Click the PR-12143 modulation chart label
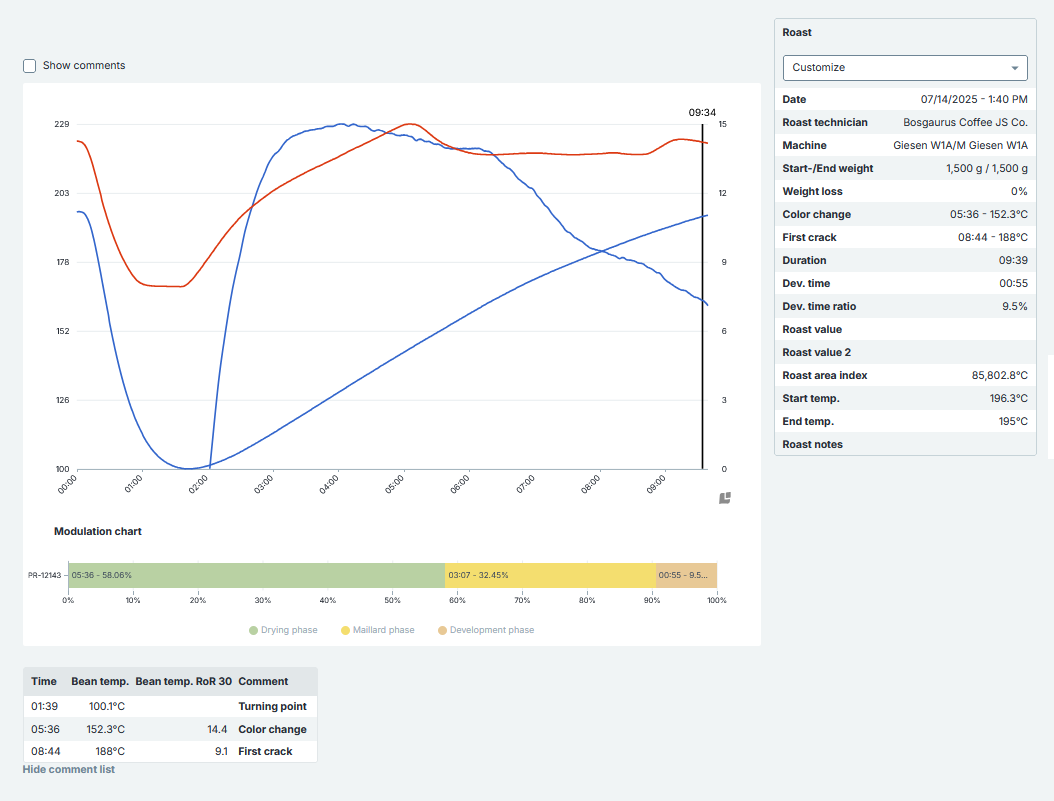1054x801 pixels. [x=45, y=576]
